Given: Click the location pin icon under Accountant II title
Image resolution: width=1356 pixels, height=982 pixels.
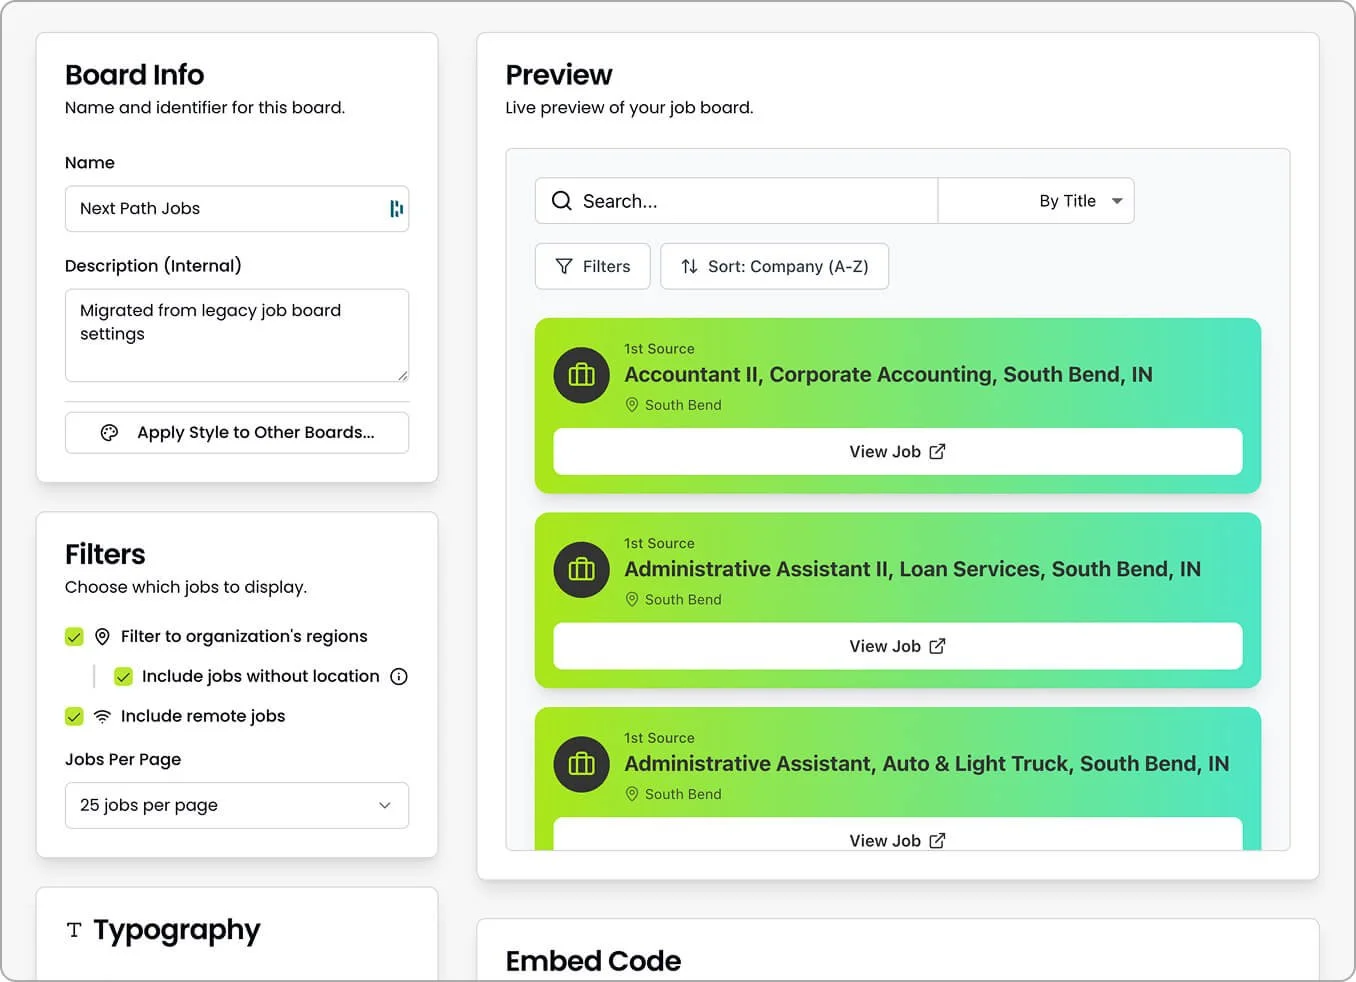Looking at the screenshot, I should [x=632, y=405].
